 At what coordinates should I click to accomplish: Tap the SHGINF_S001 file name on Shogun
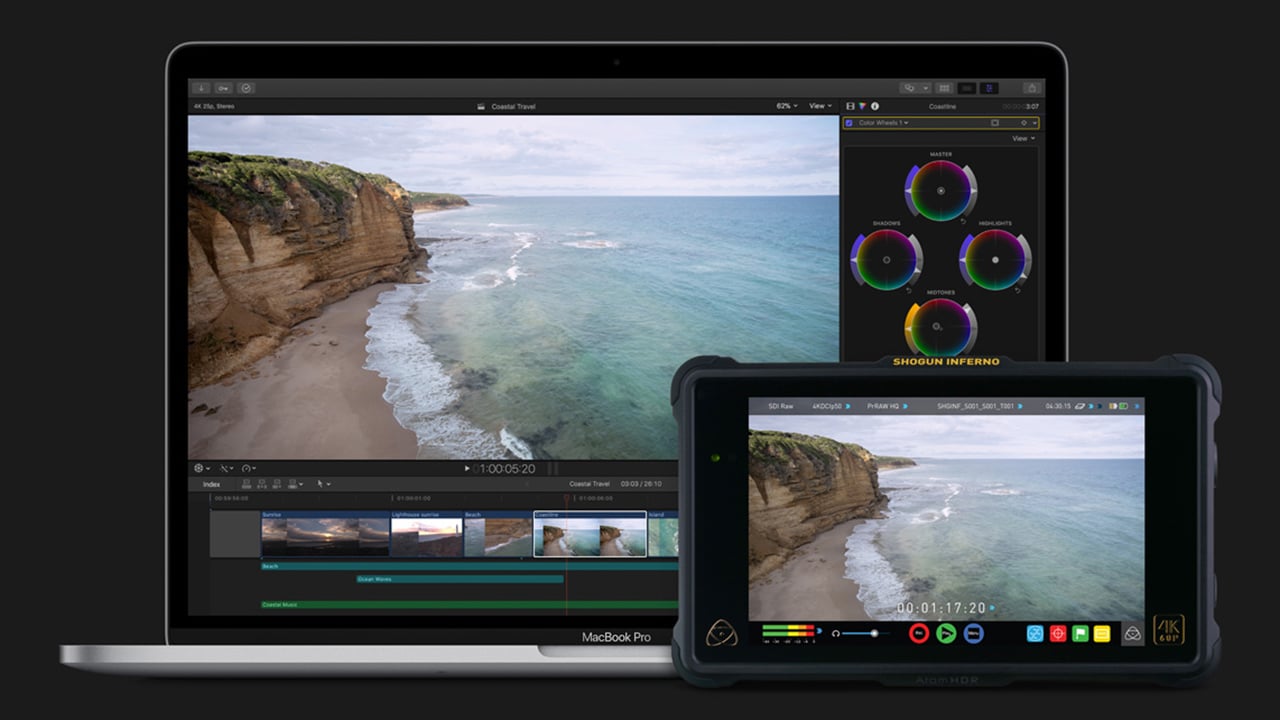978,407
